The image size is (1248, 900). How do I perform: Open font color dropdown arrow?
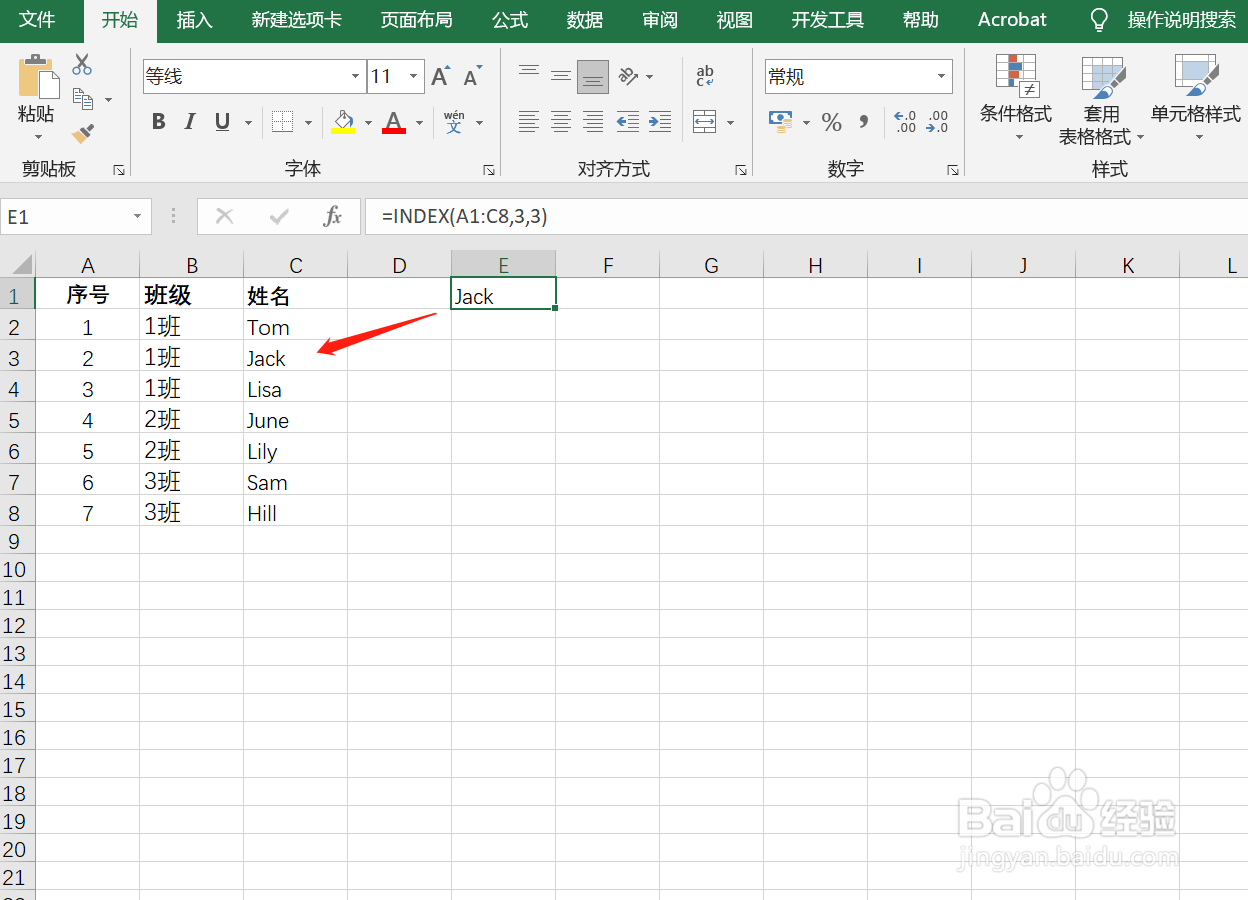pyautogui.click(x=420, y=122)
